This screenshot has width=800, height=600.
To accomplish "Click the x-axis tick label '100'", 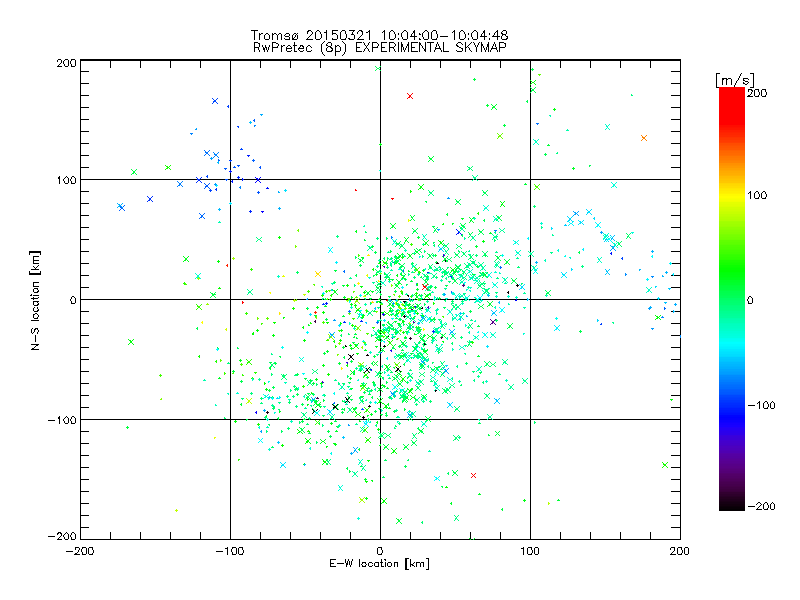I will point(530,551).
